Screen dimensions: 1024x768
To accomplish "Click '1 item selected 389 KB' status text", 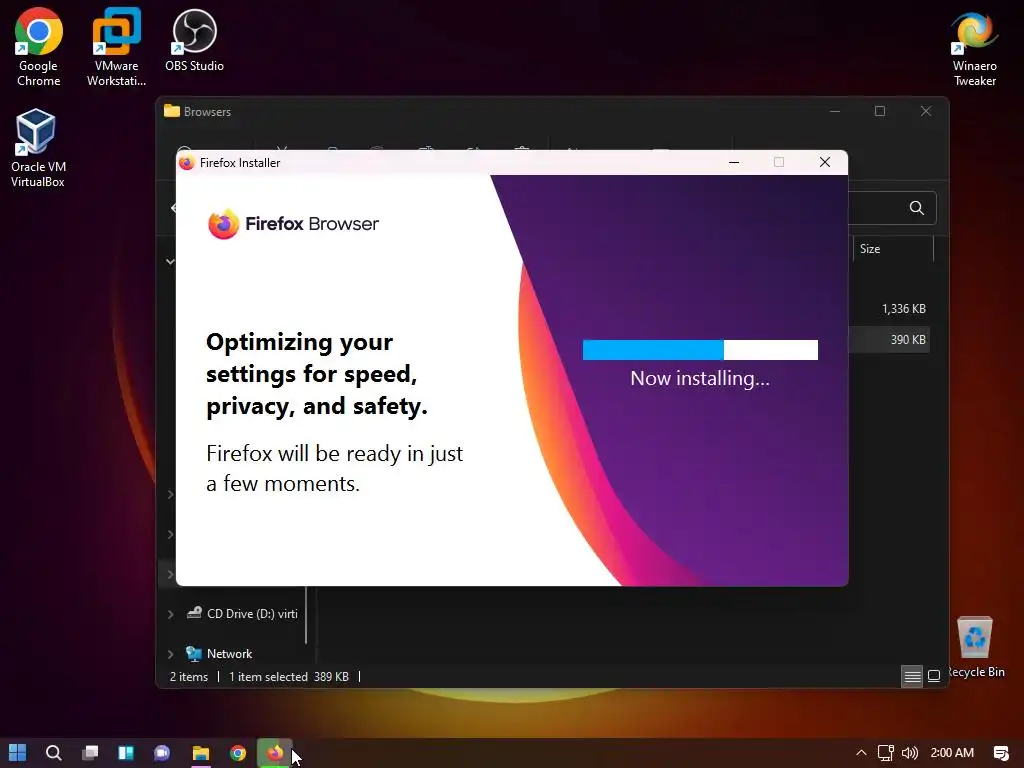I will (289, 677).
